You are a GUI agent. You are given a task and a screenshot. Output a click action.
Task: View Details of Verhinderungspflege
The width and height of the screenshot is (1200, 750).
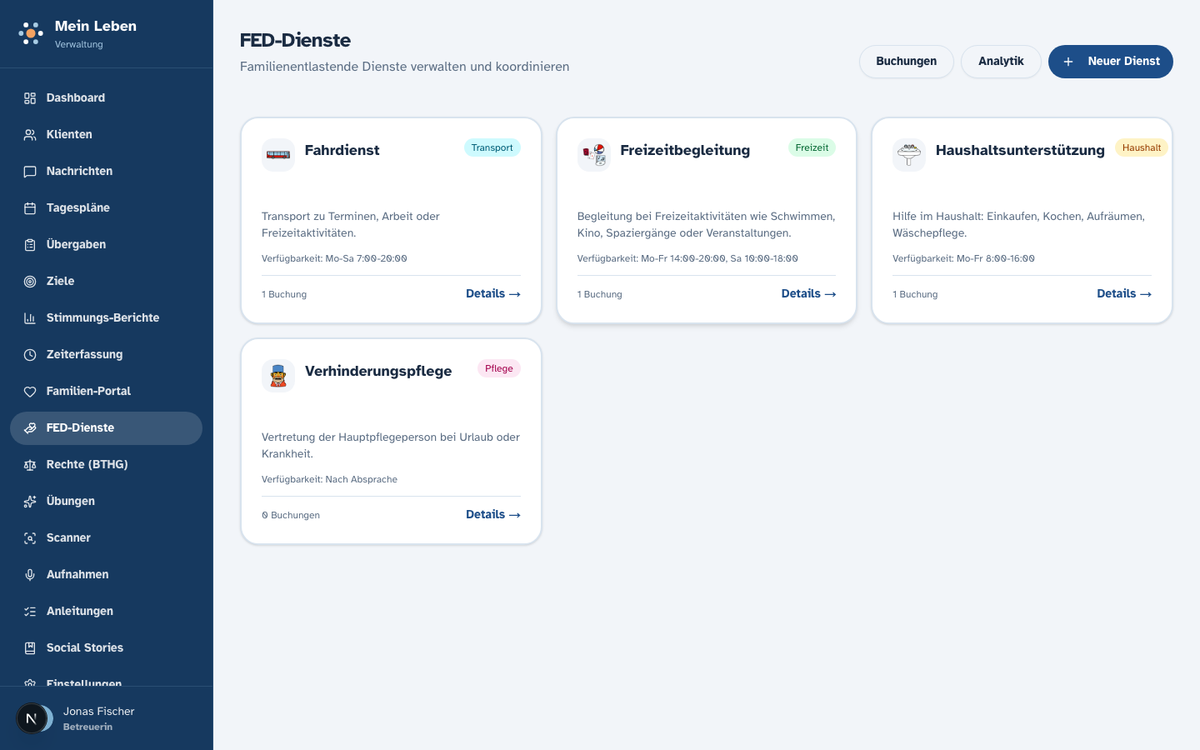coord(493,515)
